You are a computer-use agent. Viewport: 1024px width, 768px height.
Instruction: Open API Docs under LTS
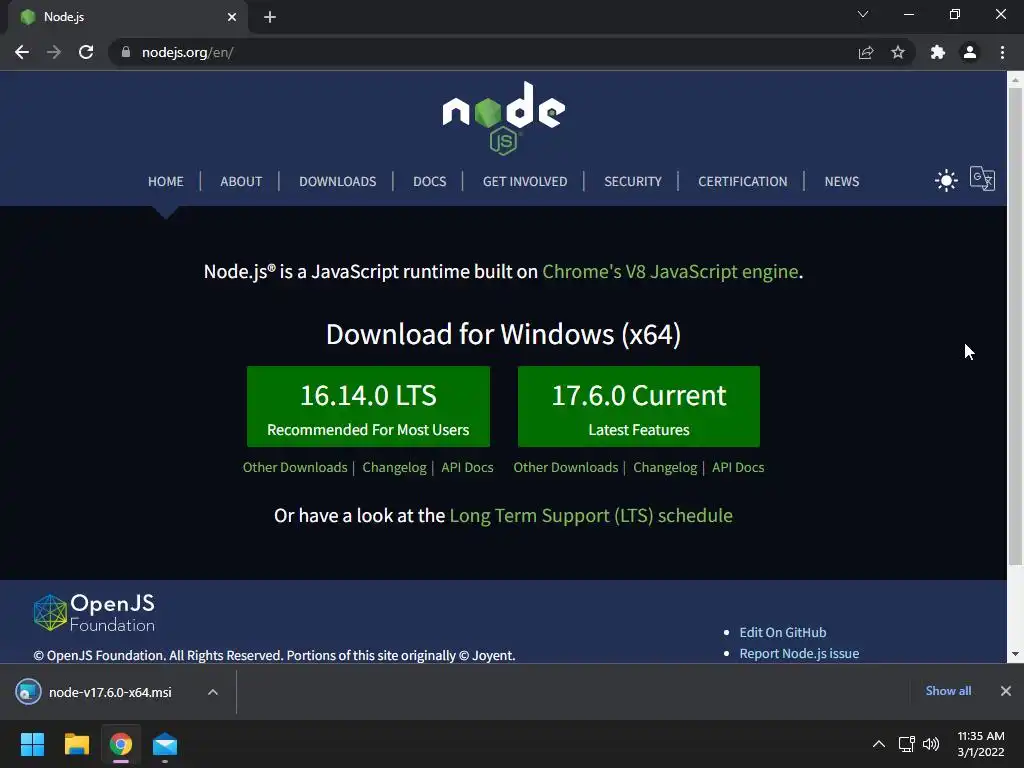tap(468, 468)
